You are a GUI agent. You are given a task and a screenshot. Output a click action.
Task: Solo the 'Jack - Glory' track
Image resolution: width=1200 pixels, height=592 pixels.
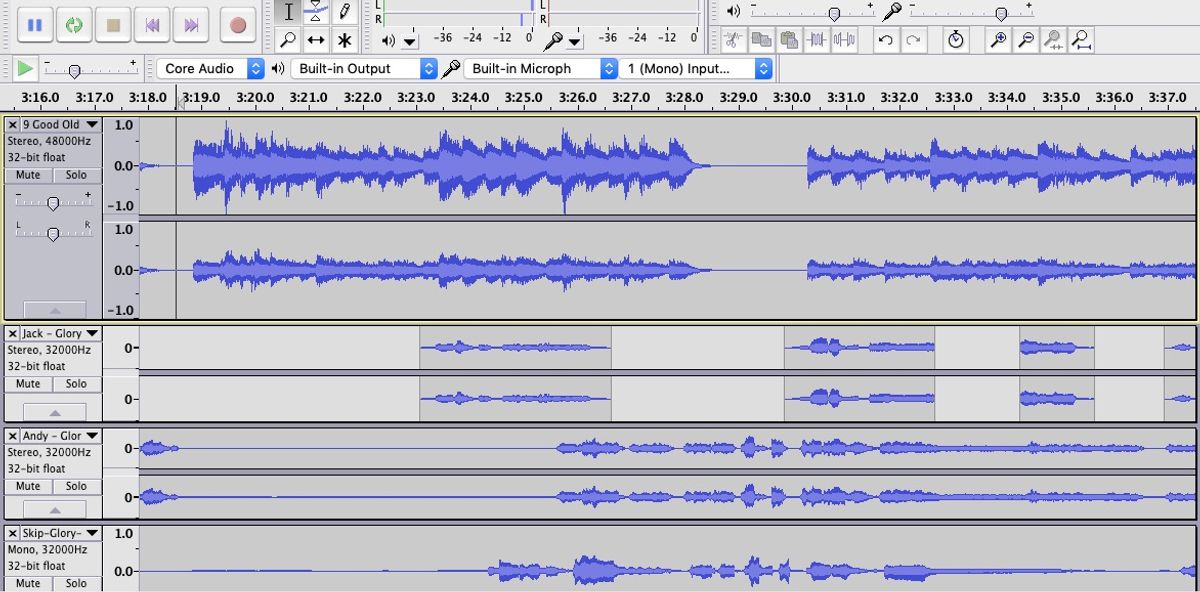pyautogui.click(x=76, y=384)
